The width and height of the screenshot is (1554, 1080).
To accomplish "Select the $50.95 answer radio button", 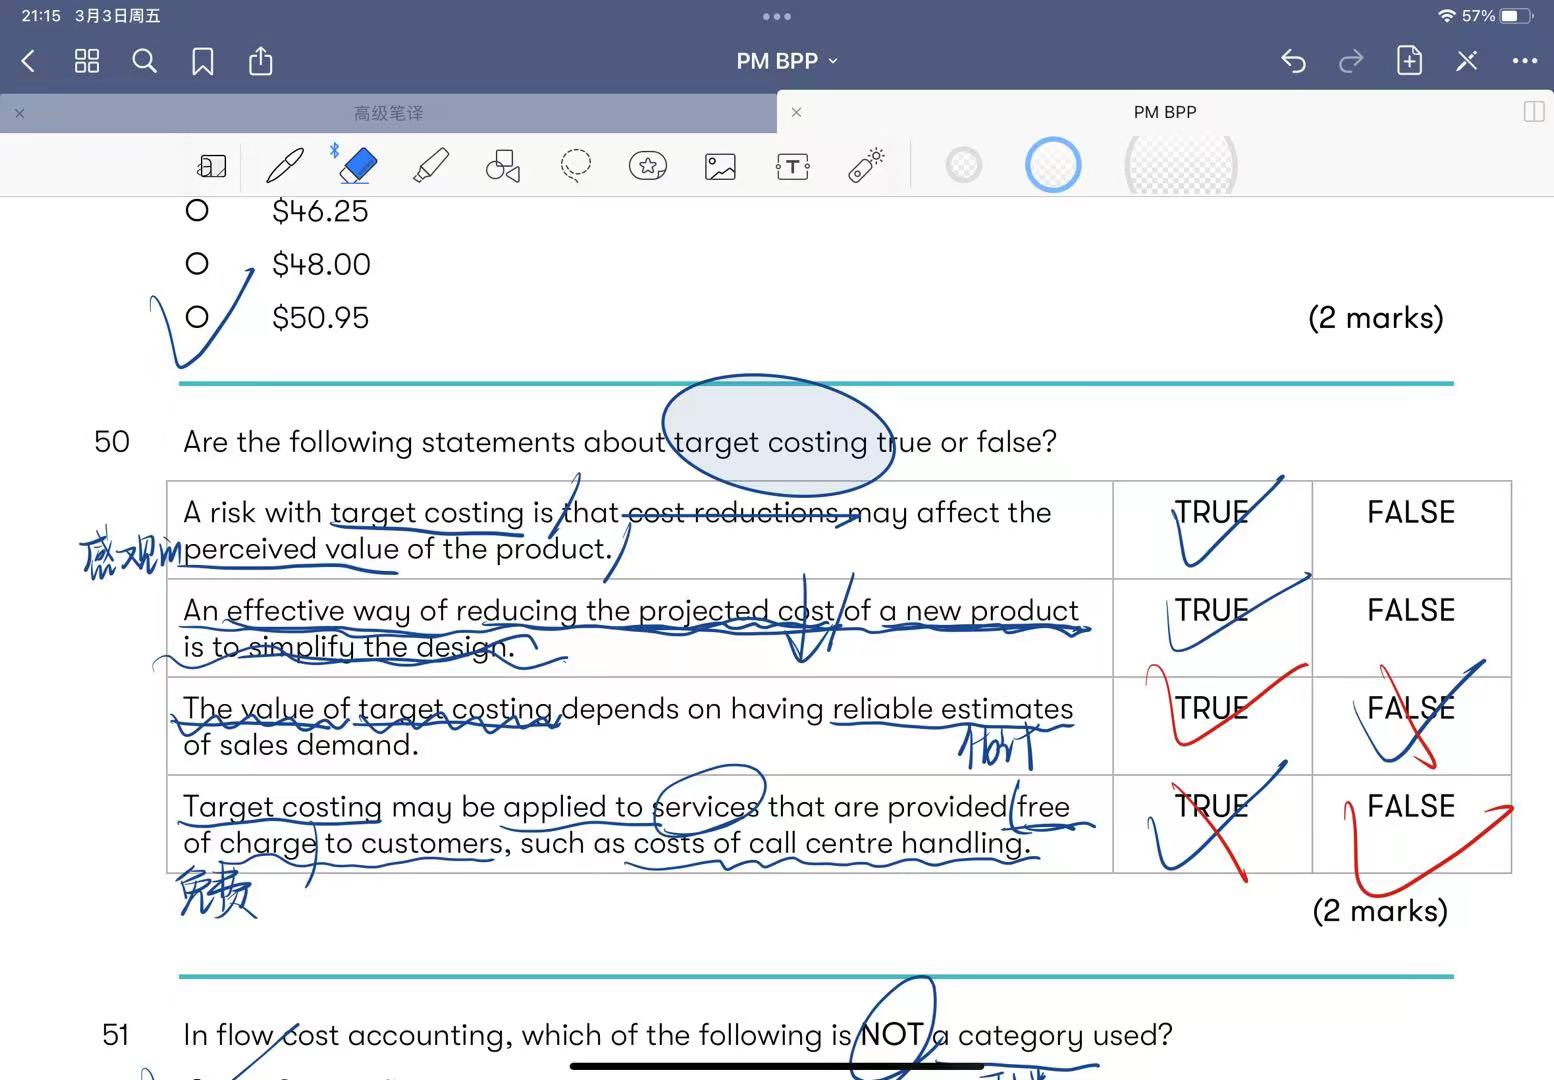I will click(197, 318).
